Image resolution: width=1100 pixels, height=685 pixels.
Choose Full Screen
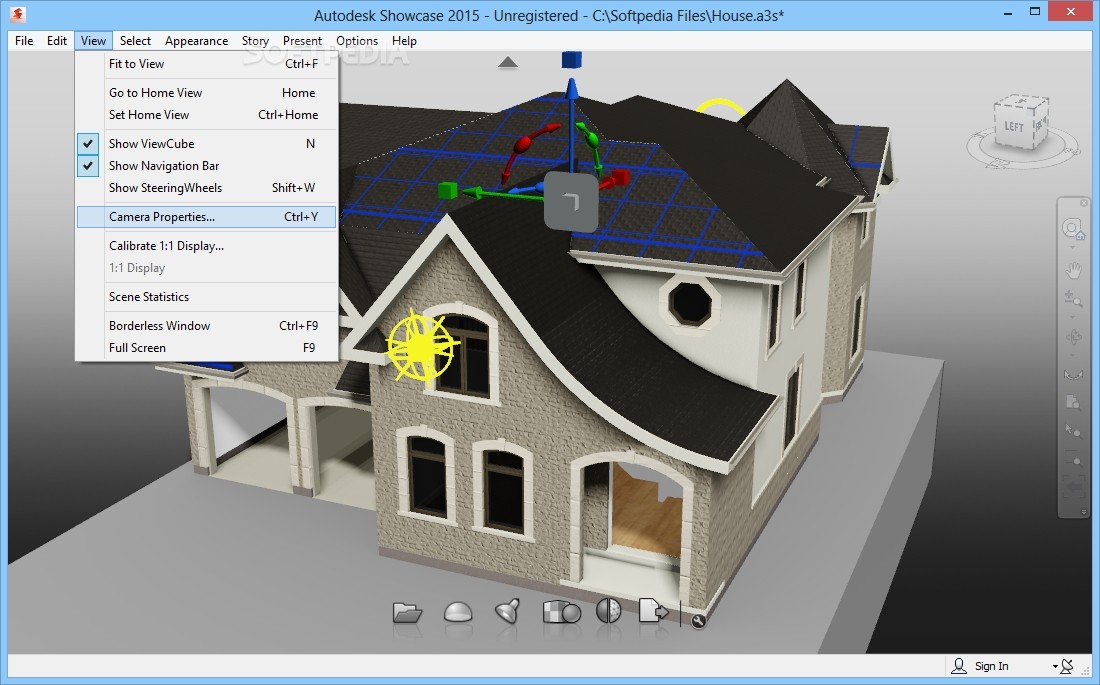pyautogui.click(x=206, y=347)
